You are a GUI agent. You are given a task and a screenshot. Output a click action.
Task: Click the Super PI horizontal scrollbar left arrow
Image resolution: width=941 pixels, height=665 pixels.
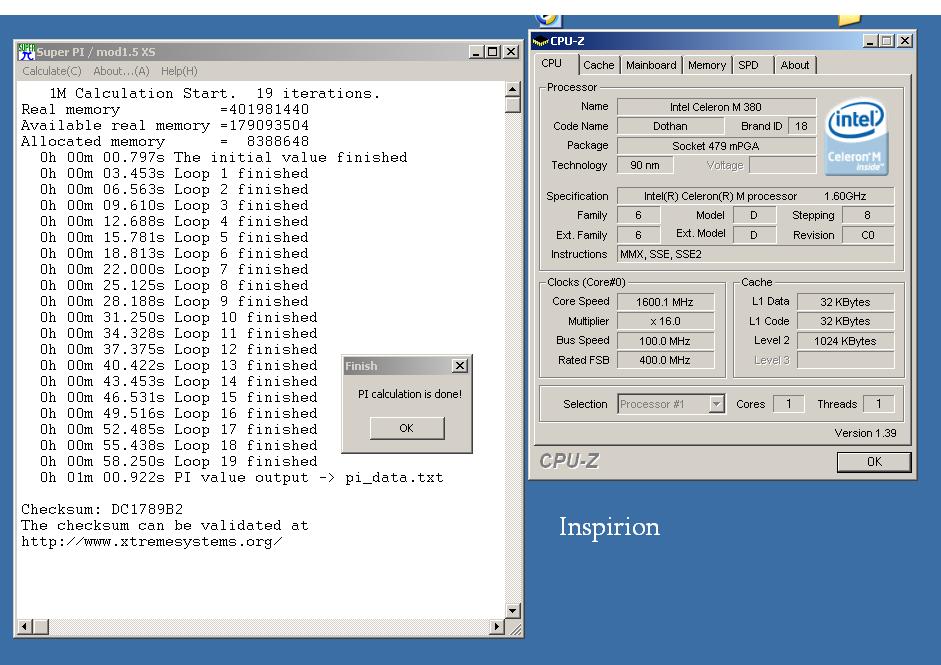point(25,627)
